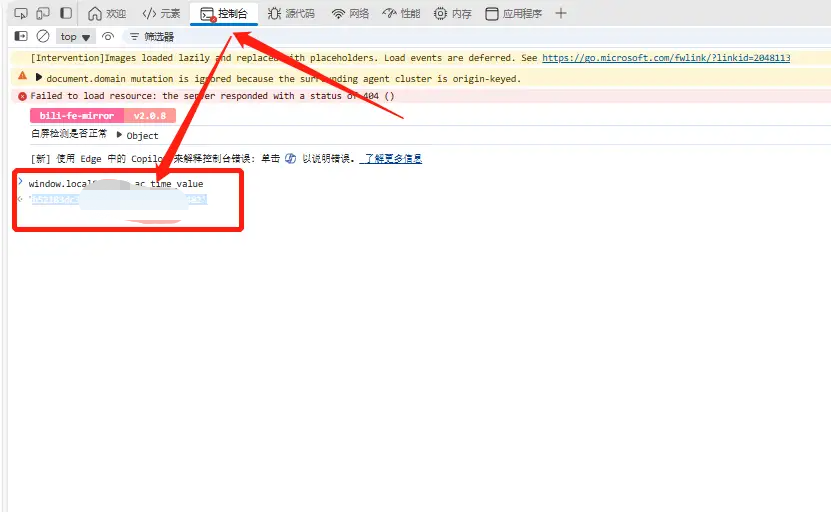Expand the document.domain warning message

[39, 78]
